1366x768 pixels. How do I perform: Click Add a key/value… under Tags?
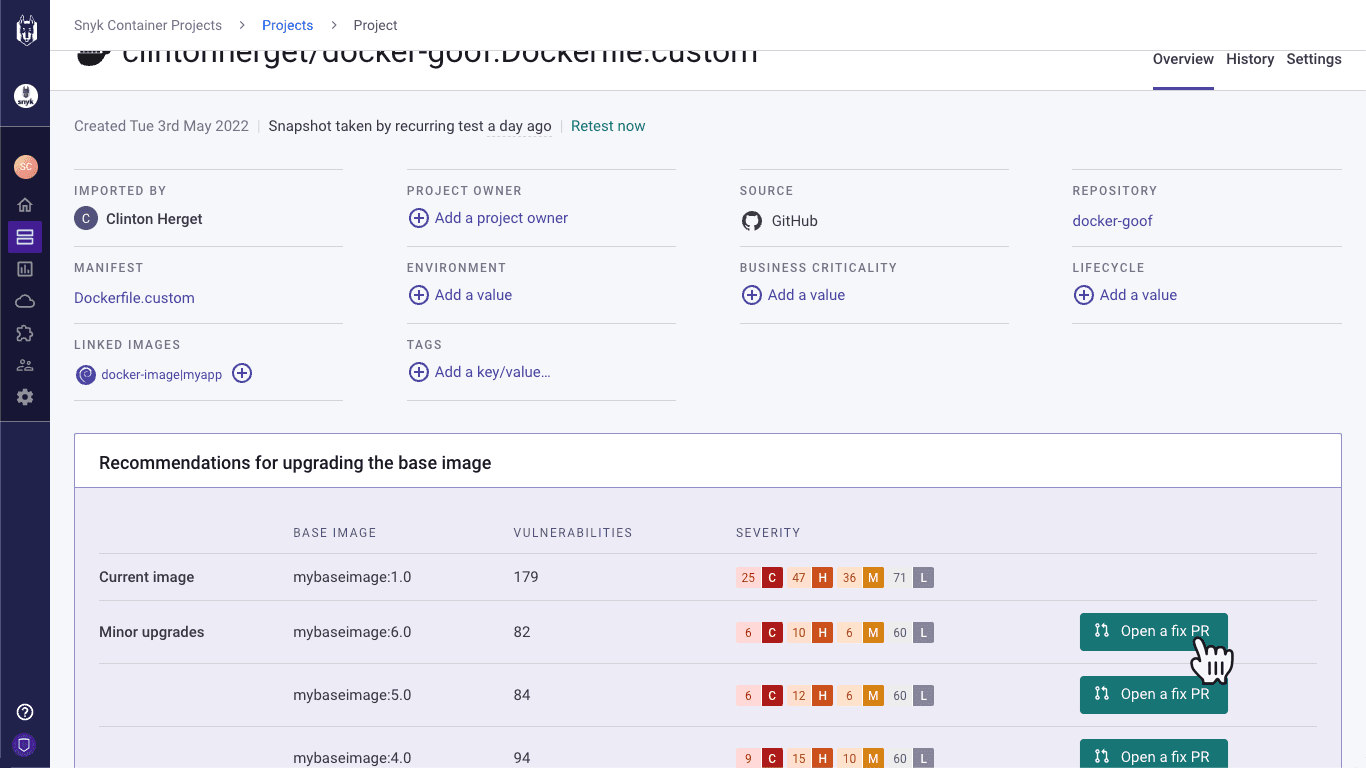point(492,372)
